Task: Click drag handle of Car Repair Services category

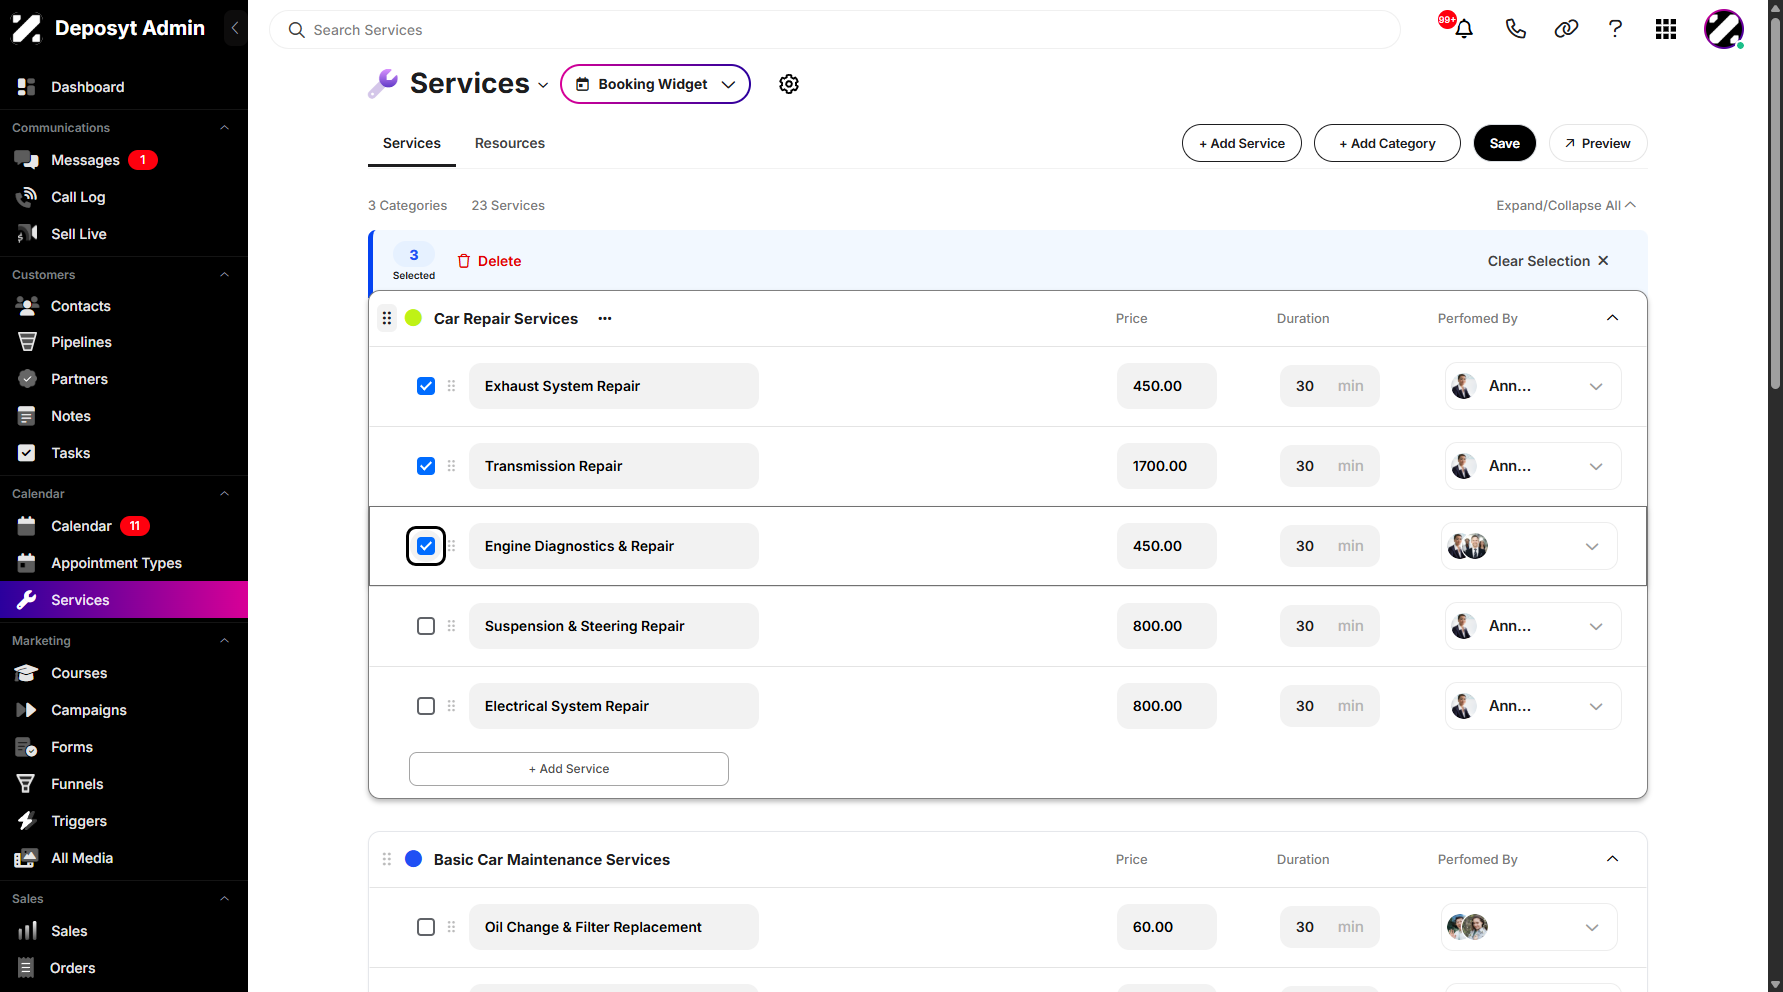Action: 387,319
